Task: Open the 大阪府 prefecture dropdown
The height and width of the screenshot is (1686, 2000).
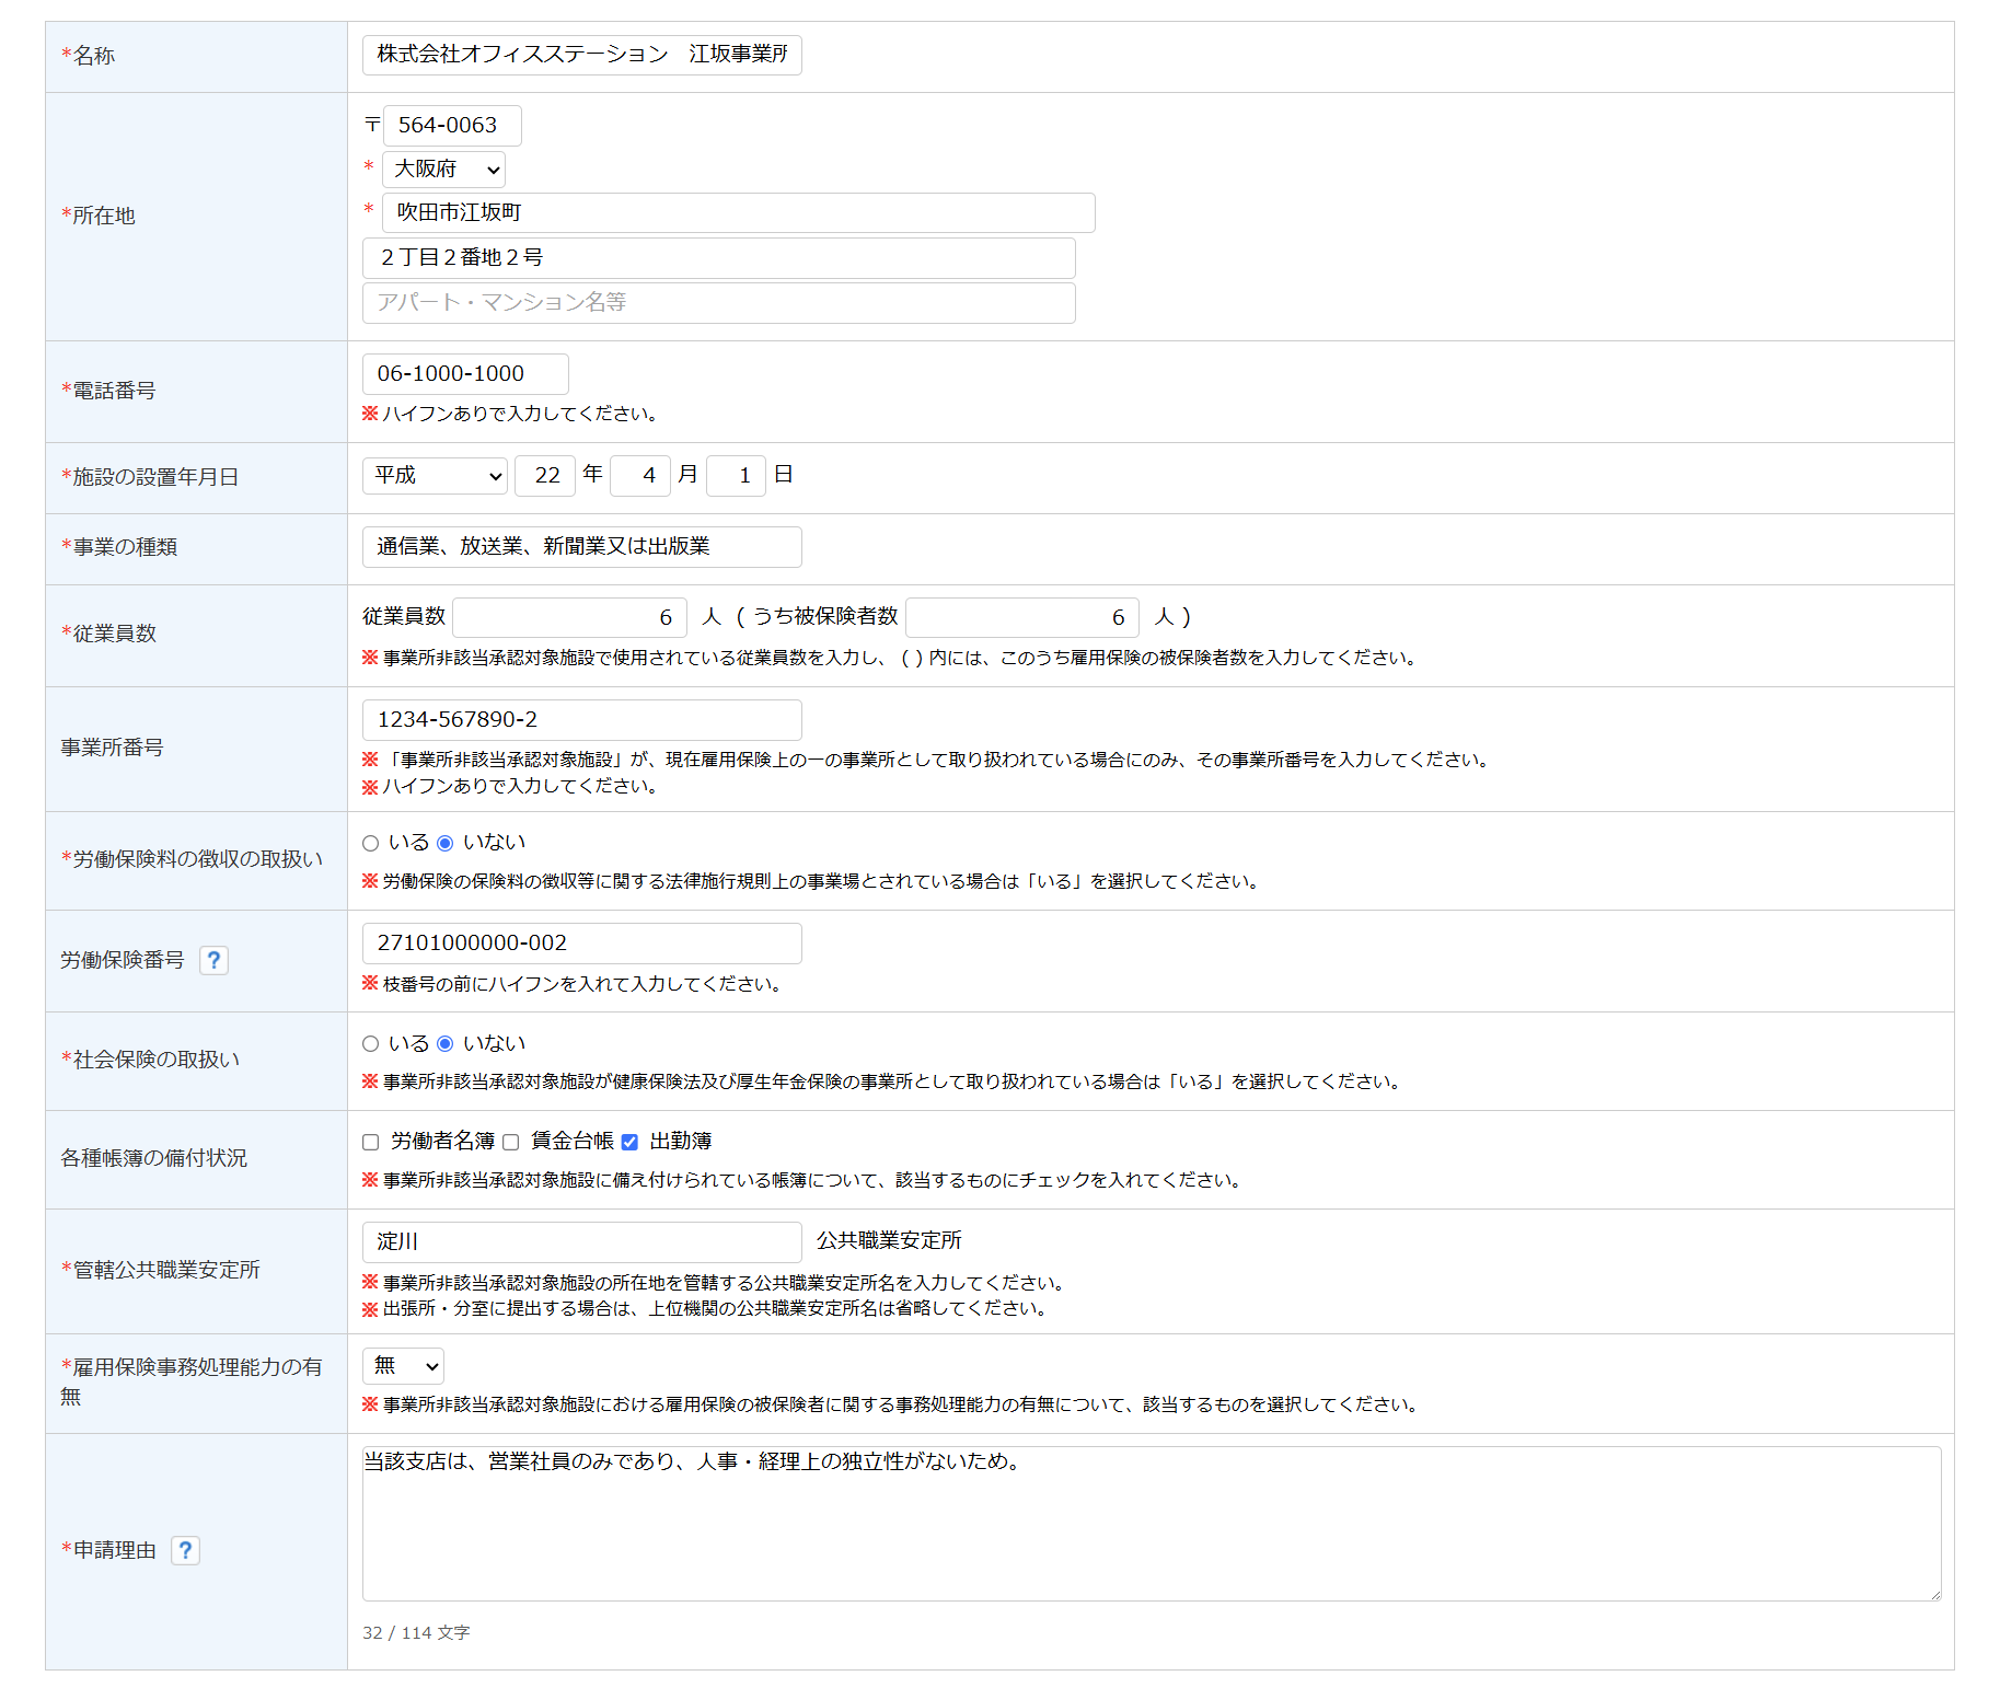Action: click(443, 169)
